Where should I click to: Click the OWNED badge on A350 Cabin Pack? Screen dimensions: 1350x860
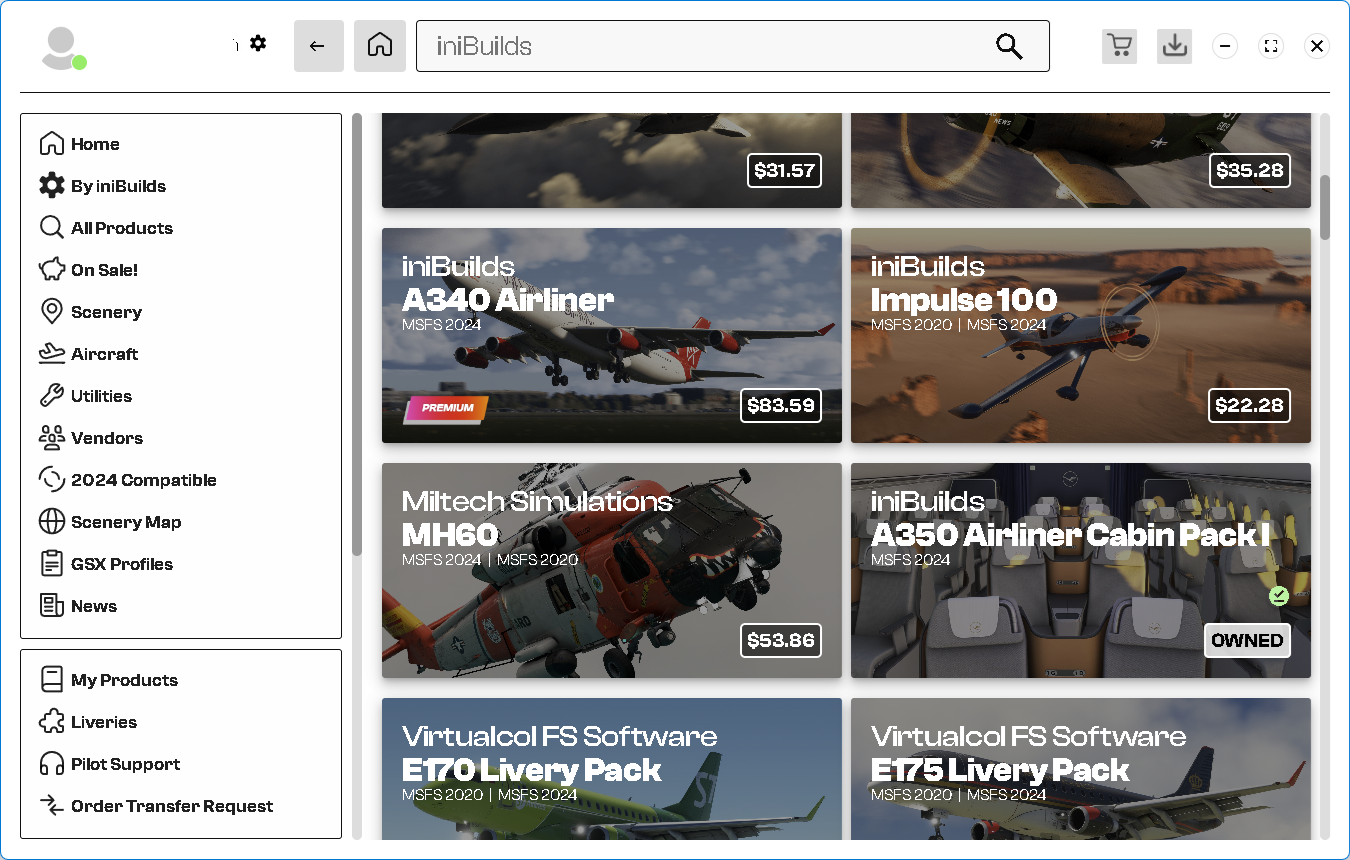[1247, 640]
